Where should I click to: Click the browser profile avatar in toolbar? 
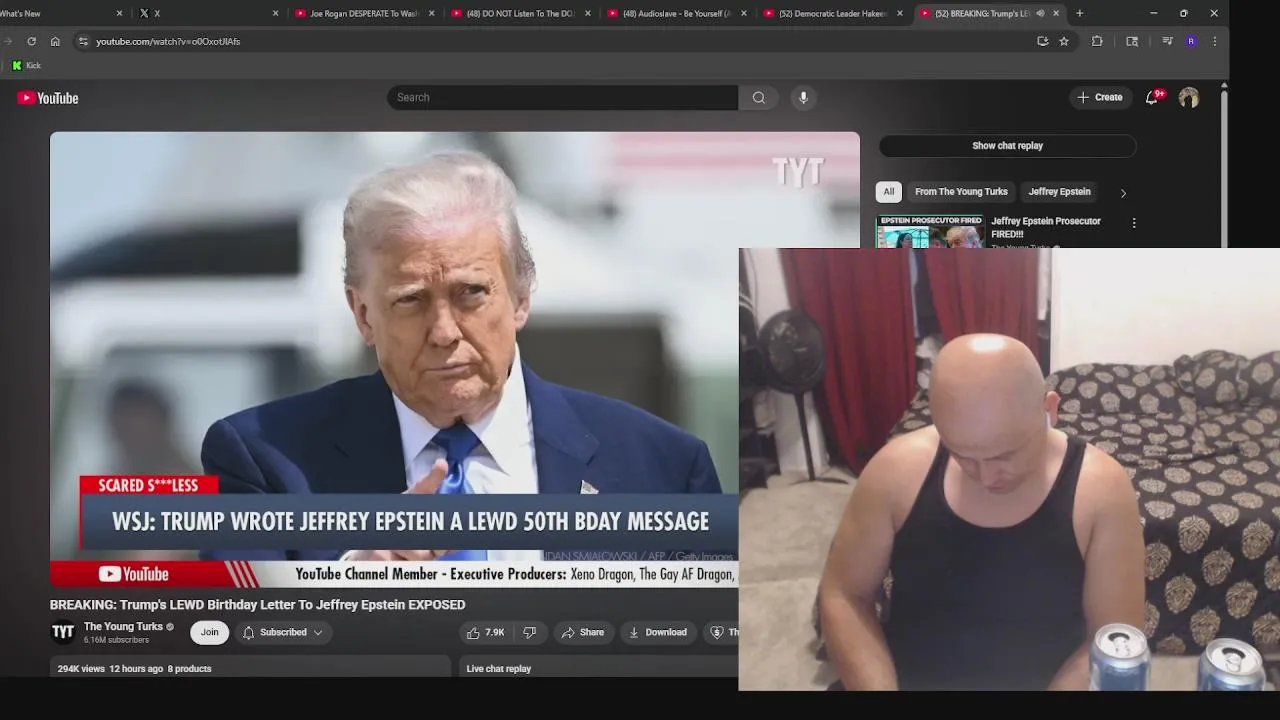(1191, 41)
